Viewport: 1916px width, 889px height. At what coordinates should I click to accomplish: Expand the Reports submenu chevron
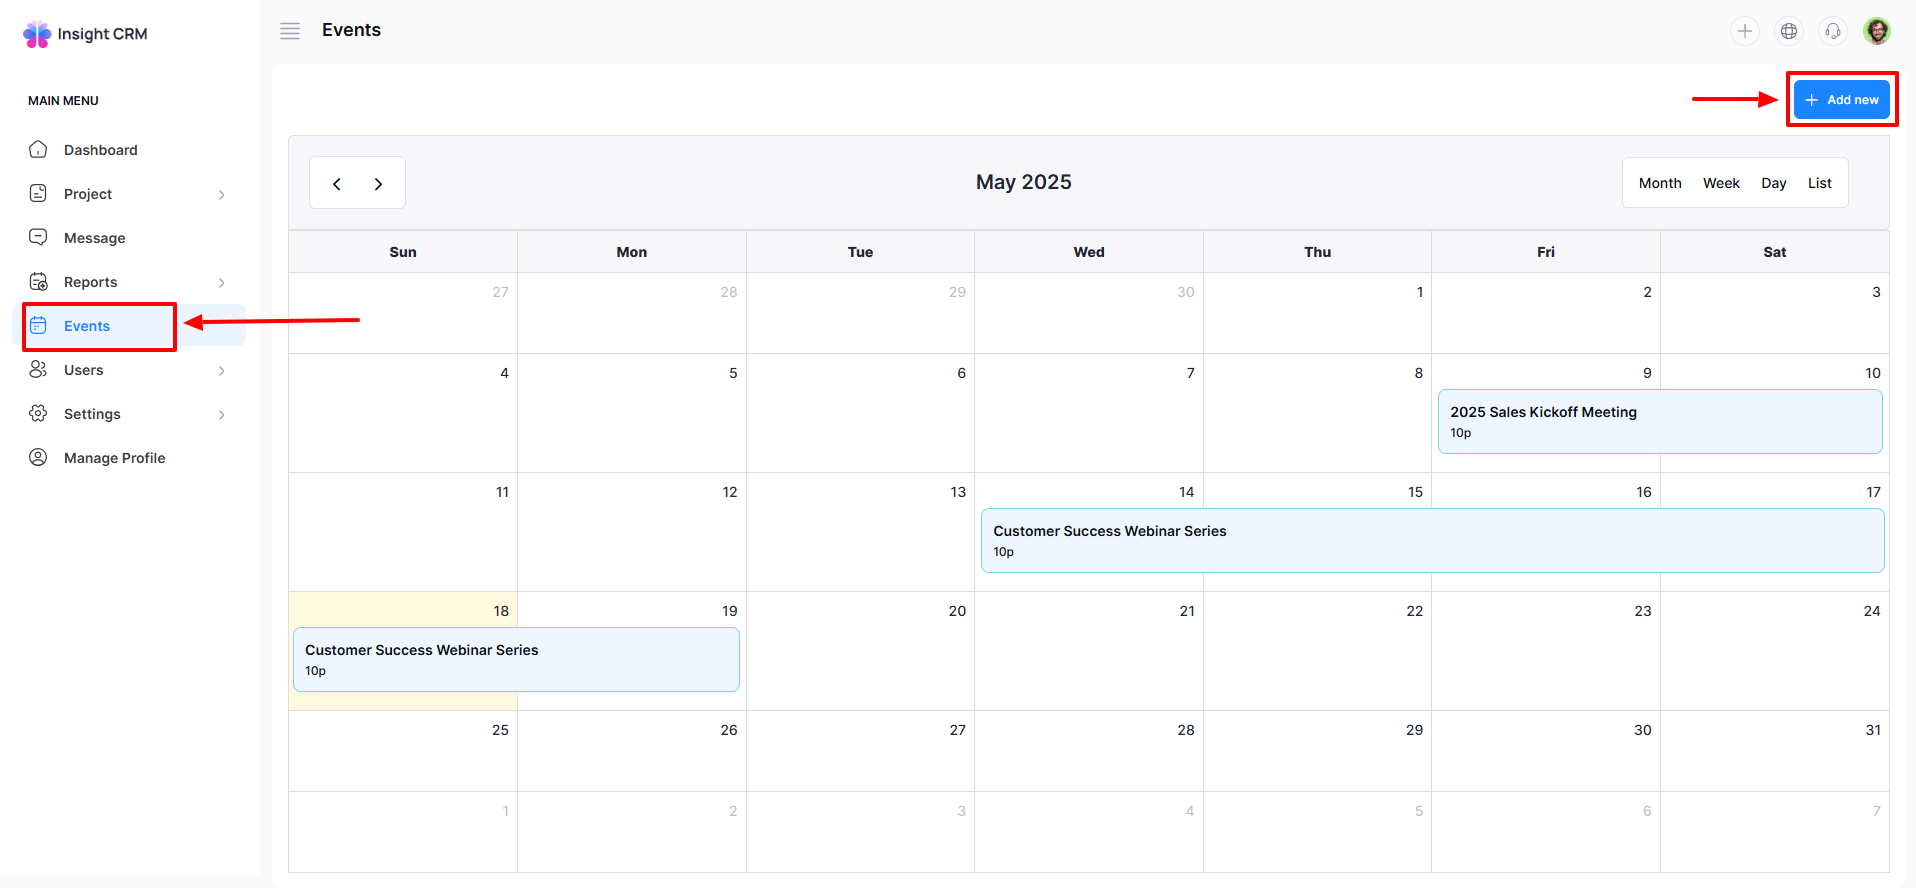[x=222, y=283]
